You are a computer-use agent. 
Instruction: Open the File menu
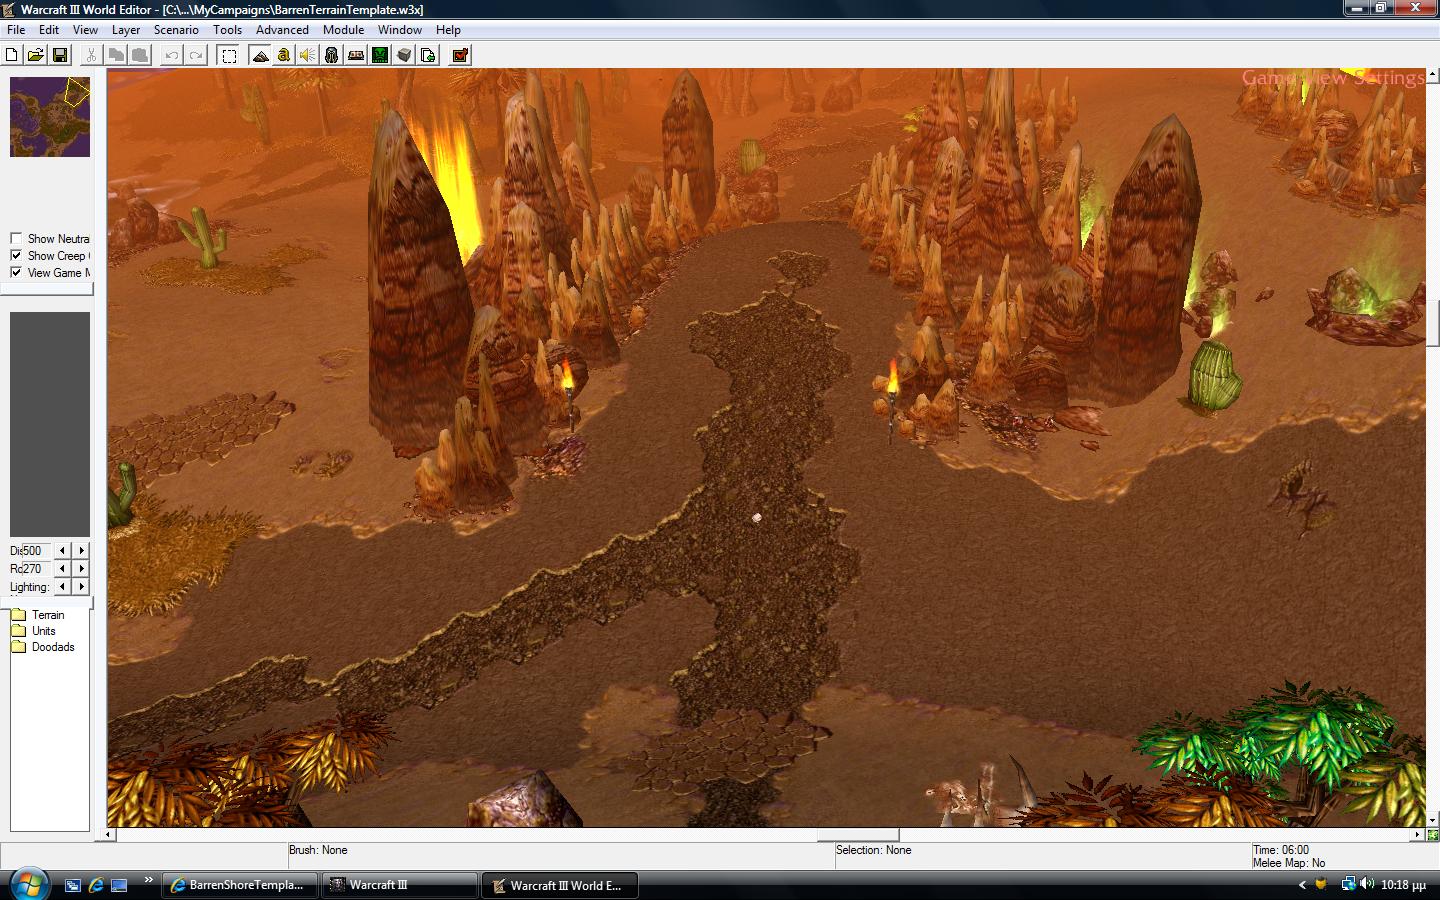pos(16,30)
